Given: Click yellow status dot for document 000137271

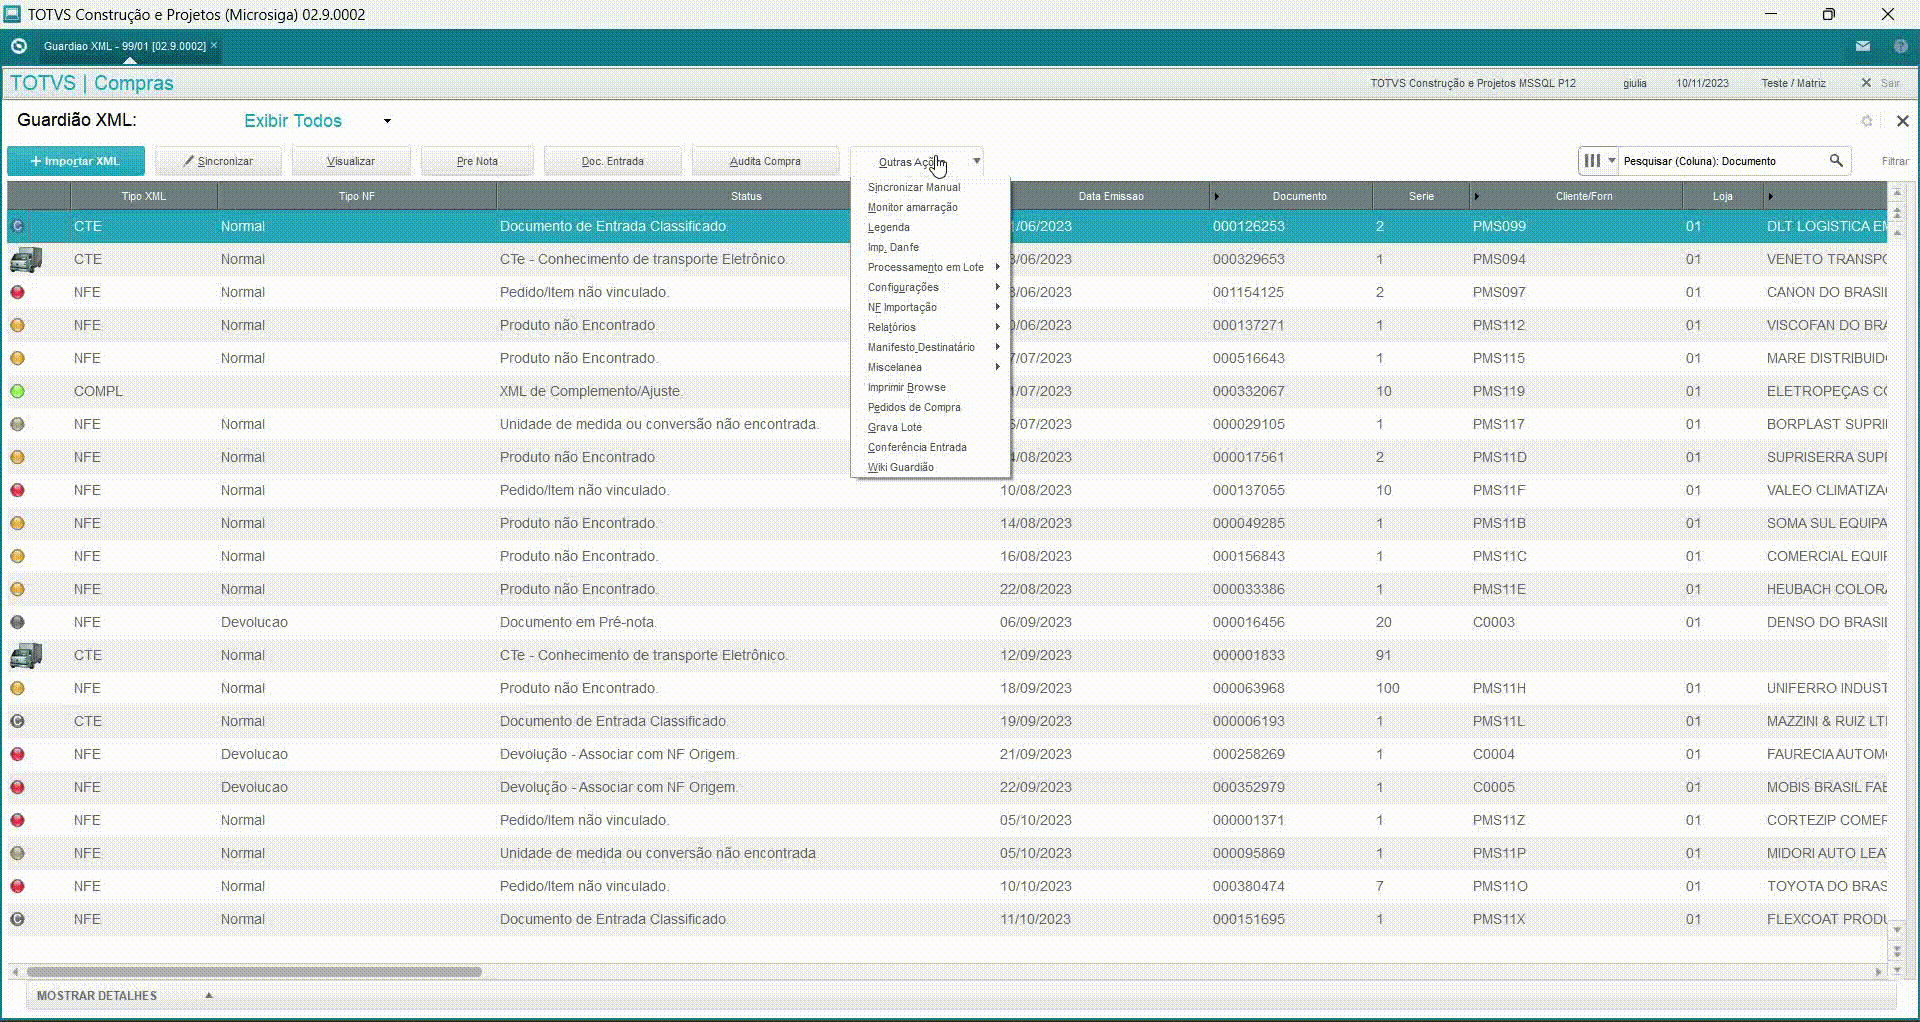Looking at the screenshot, I should pos(17,326).
